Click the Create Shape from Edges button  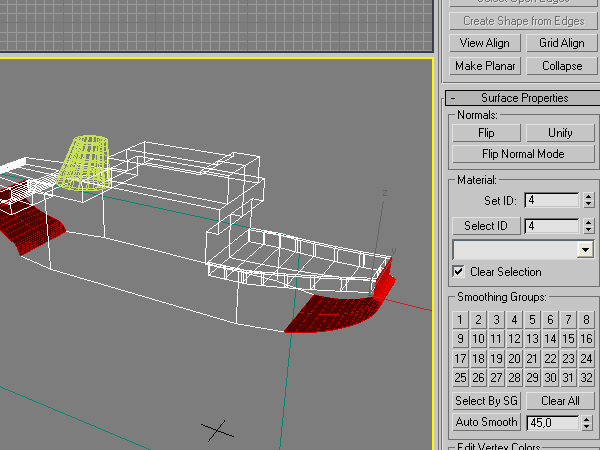(x=523, y=21)
